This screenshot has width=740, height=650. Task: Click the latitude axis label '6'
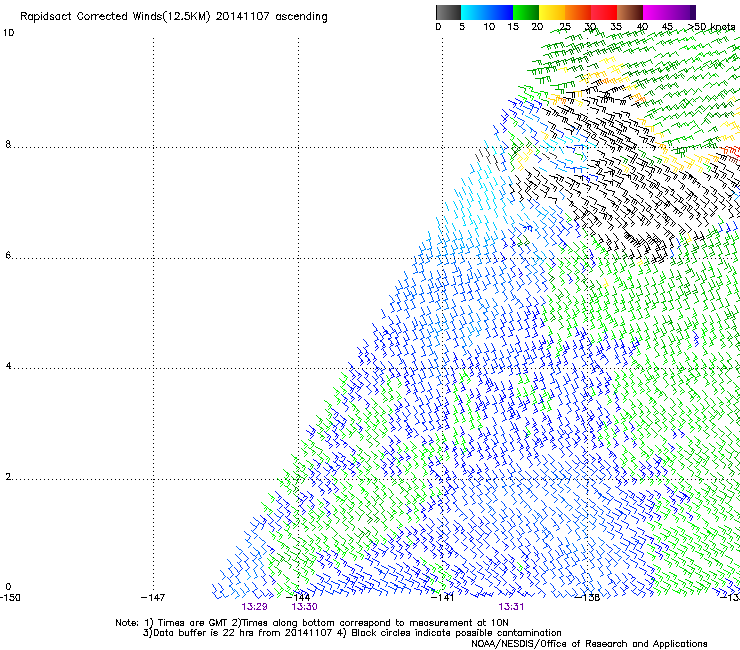coord(8,255)
